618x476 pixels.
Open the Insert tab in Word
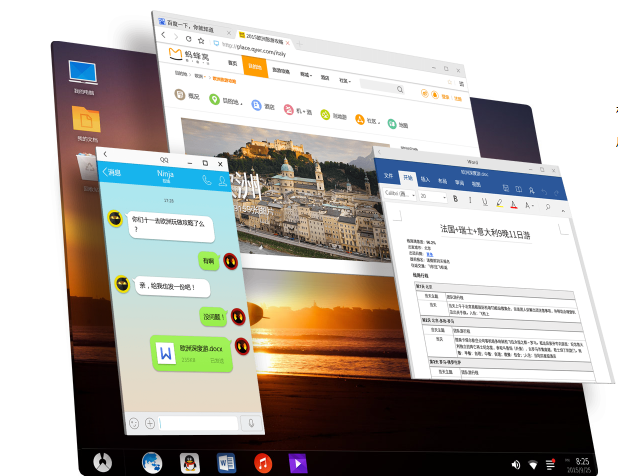(x=425, y=179)
